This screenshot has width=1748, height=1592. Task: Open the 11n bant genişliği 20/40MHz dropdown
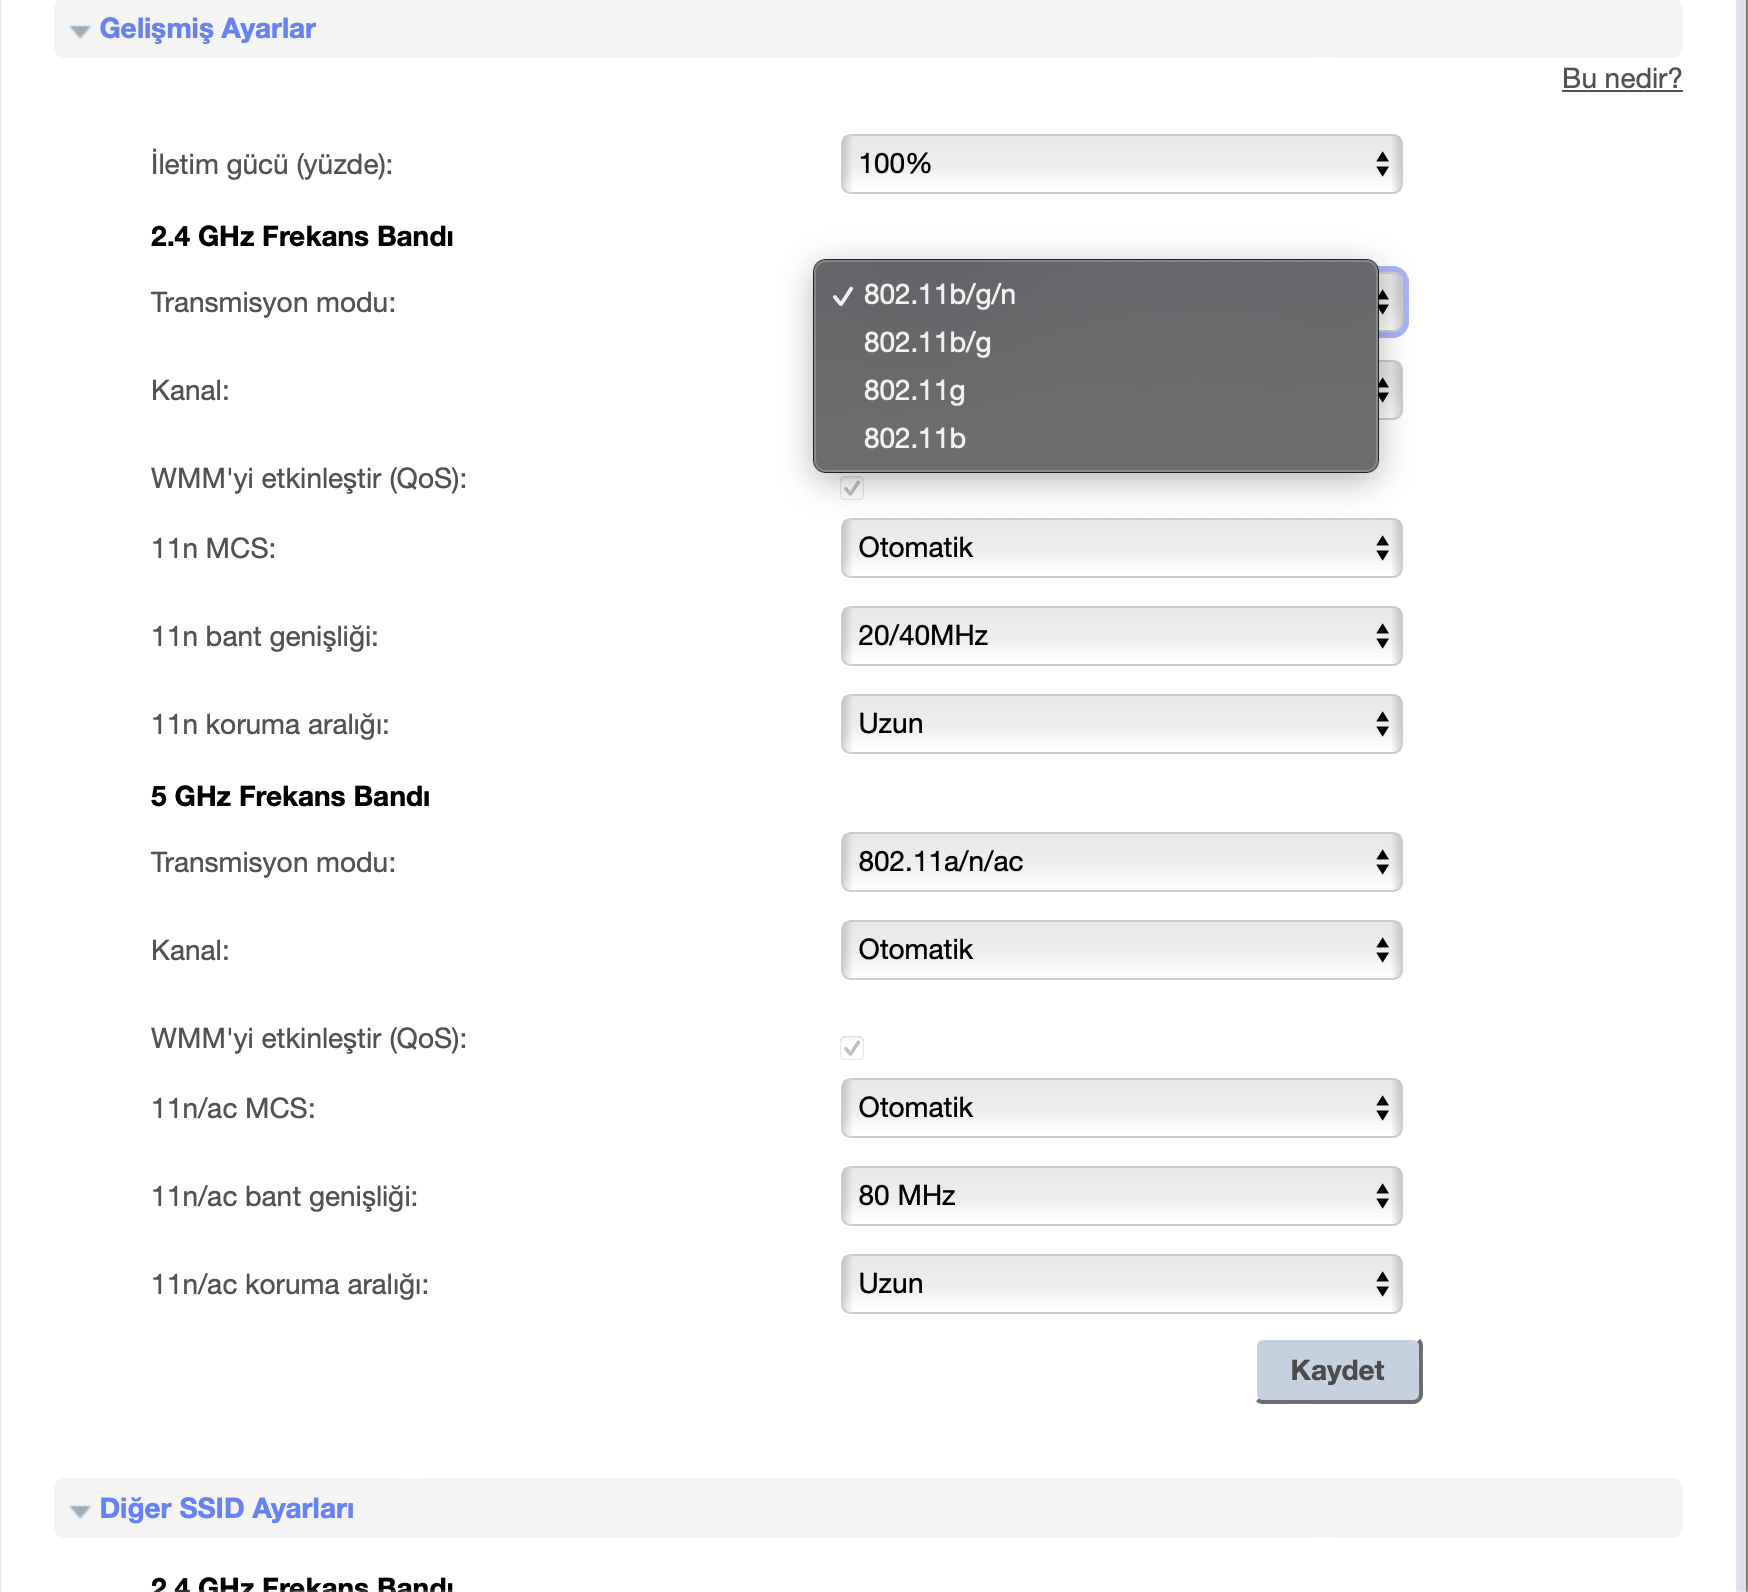click(1121, 636)
